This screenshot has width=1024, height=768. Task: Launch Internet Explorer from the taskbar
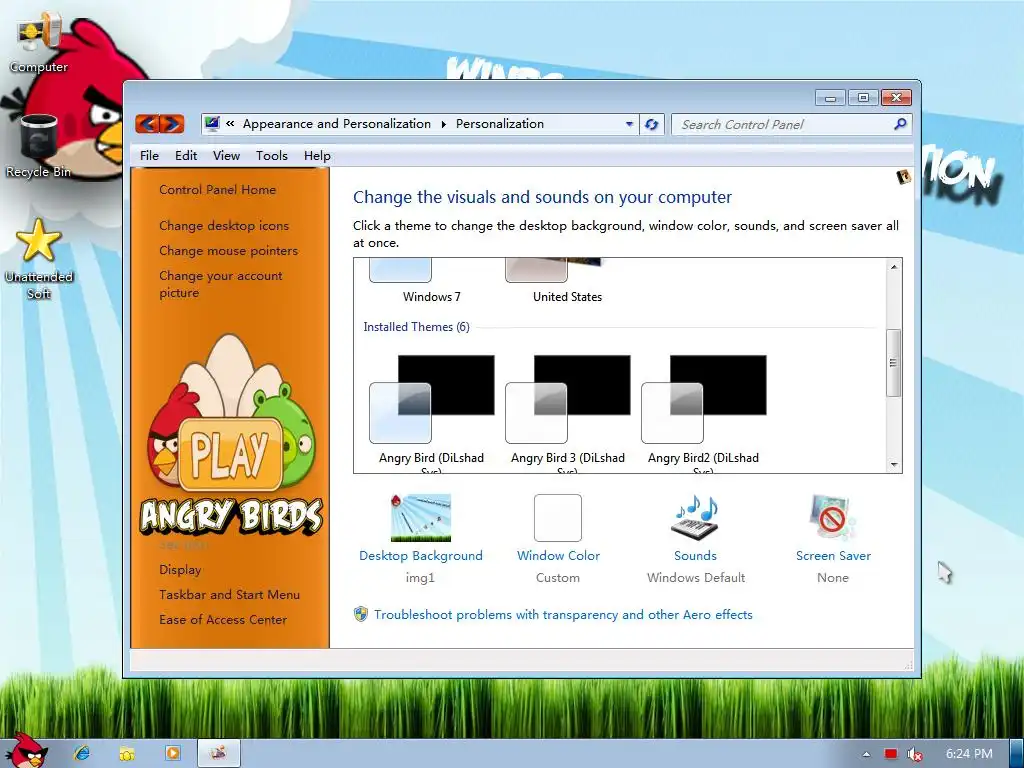click(82, 753)
